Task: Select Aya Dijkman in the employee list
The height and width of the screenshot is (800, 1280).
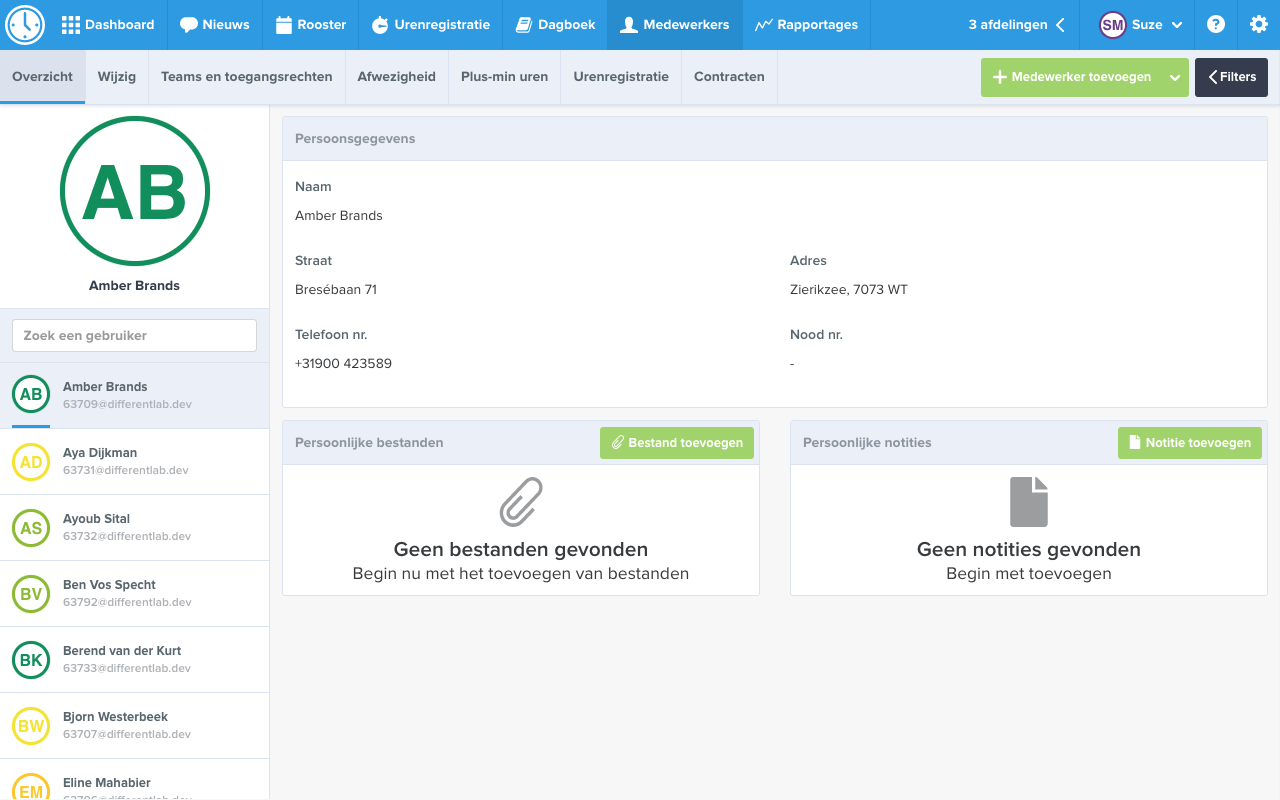Action: pos(134,461)
